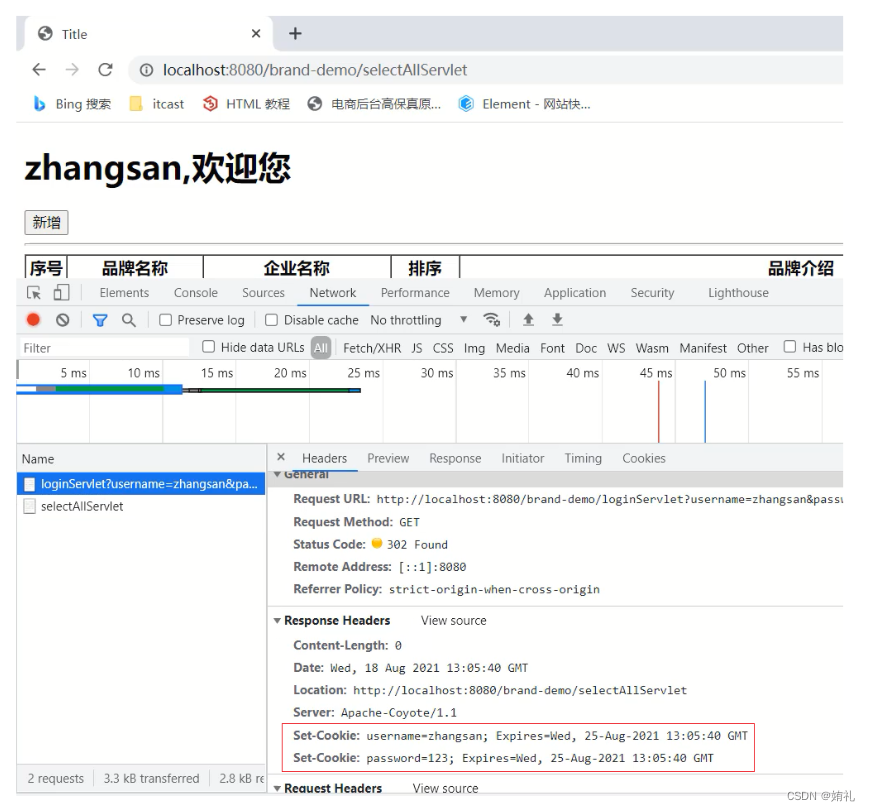Filter by Font requests
The height and width of the screenshot is (811, 870).
(552, 348)
